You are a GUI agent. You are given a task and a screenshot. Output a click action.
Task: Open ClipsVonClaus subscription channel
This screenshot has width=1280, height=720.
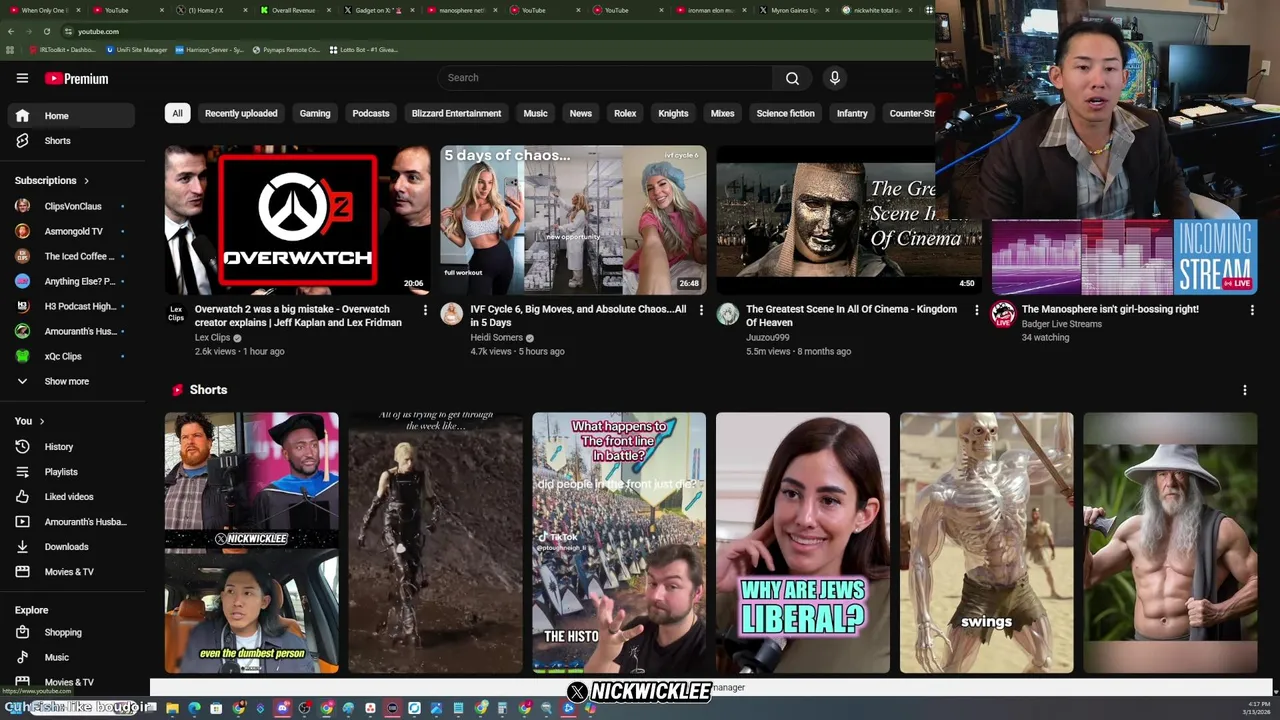tap(70, 206)
